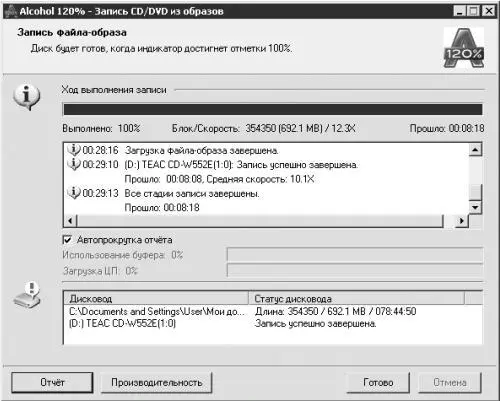This screenshot has height=401, width=500.
Task: Click the log horizontal scroll right arrow
Action: pyautogui.click(x=462, y=221)
